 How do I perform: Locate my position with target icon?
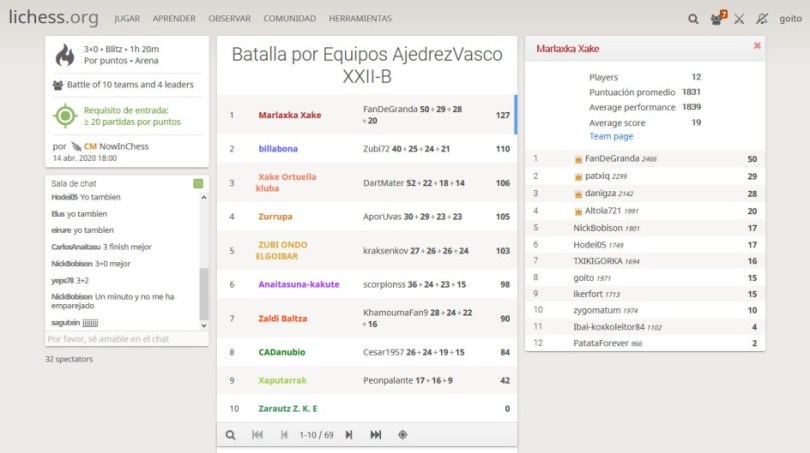coord(403,435)
